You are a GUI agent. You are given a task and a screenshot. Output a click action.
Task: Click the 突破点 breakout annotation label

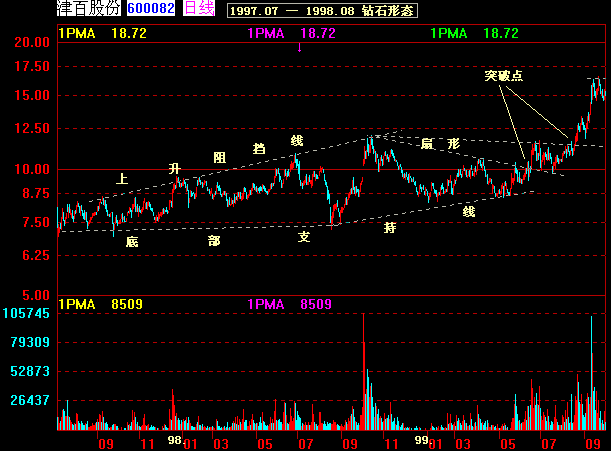[x=503, y=76]
